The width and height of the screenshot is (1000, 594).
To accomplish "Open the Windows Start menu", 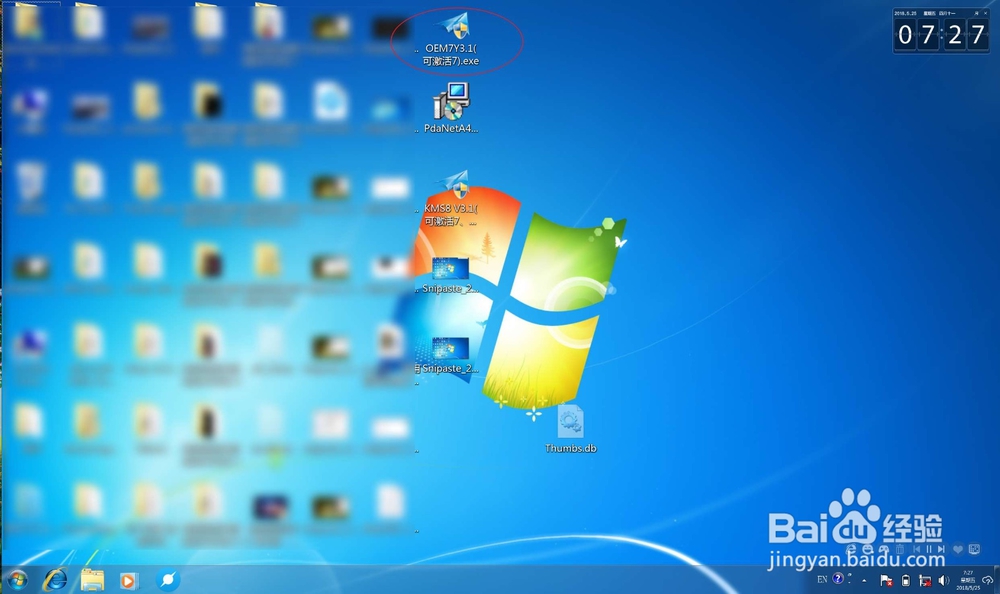I will point(17,579).
